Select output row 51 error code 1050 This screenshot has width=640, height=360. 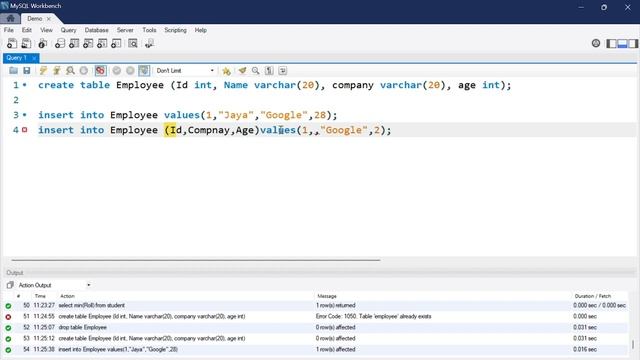click(x=316, y=316)
